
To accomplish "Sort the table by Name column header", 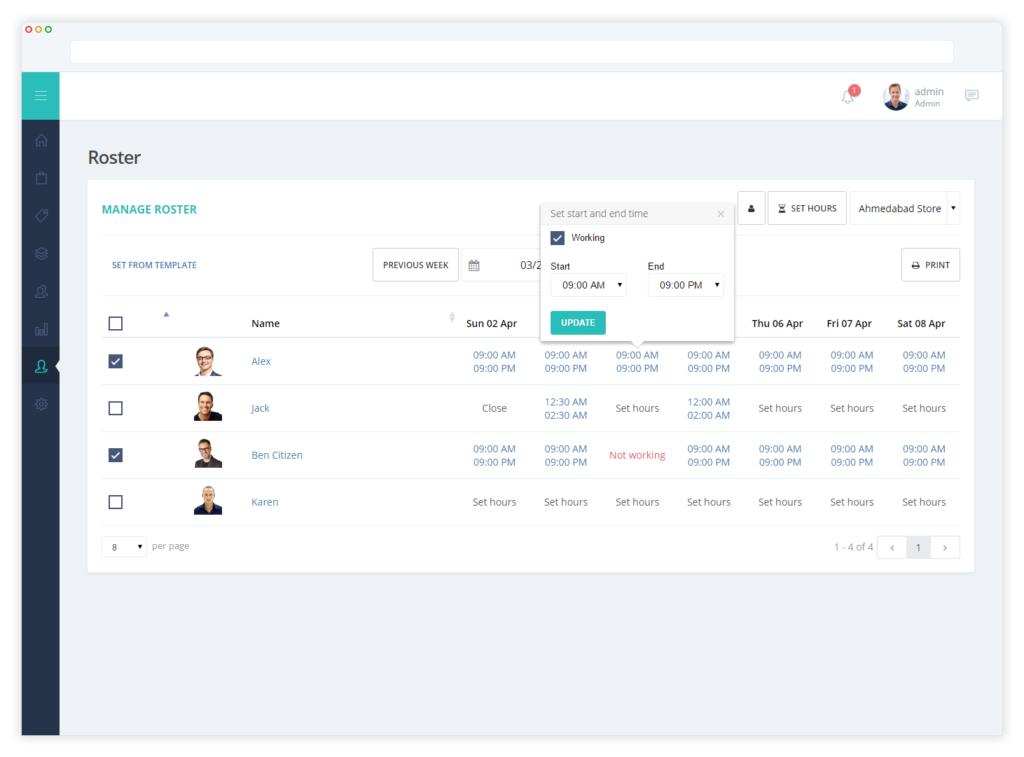I will click(265, 323).
